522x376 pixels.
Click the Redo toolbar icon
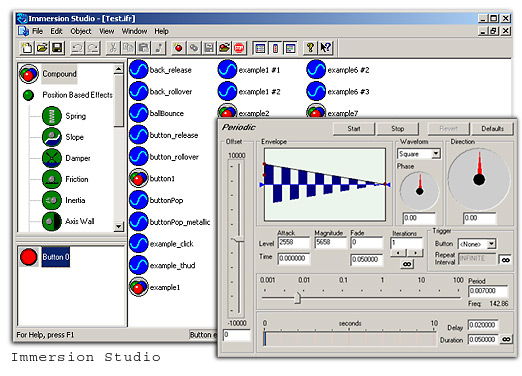click(93, 48)
